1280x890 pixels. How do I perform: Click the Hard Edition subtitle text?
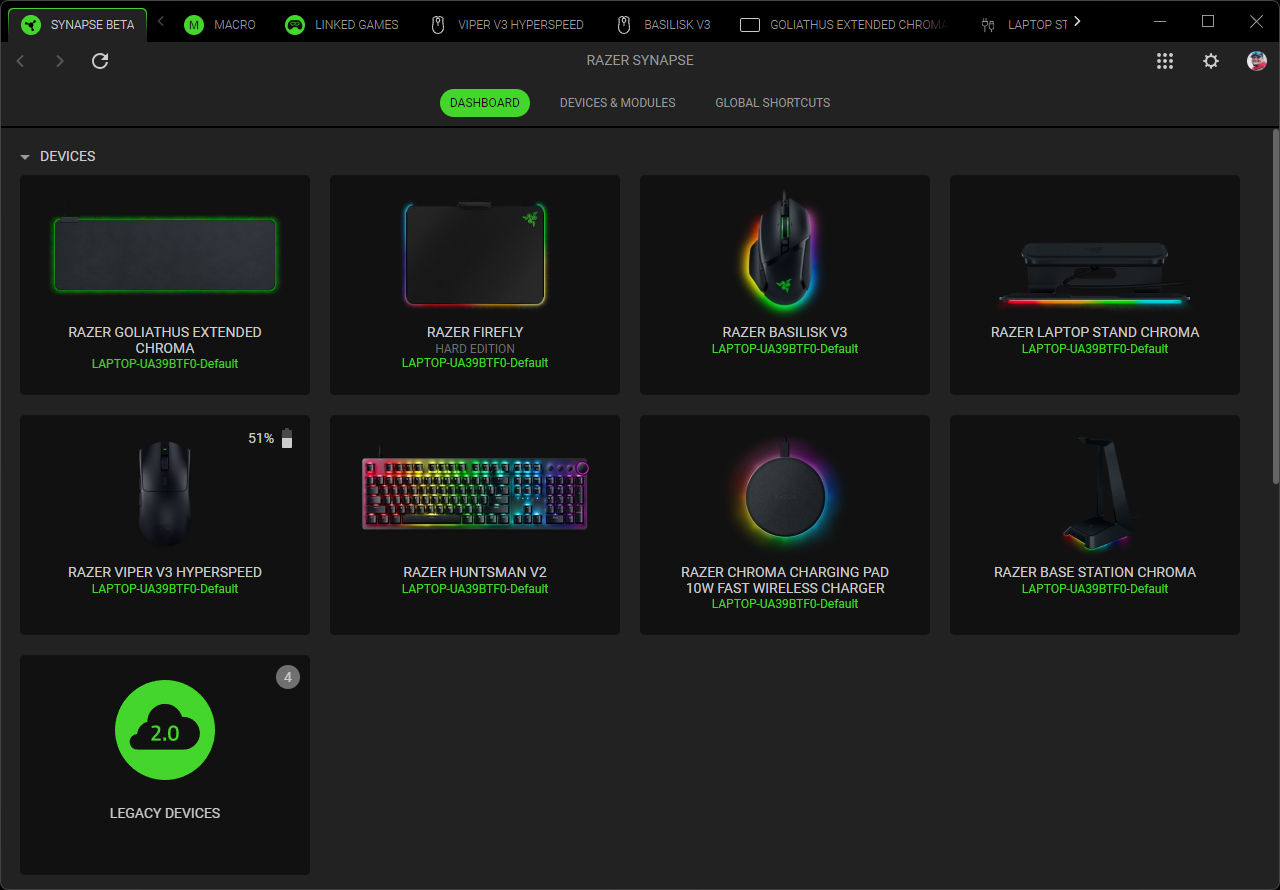pos(475,349)
